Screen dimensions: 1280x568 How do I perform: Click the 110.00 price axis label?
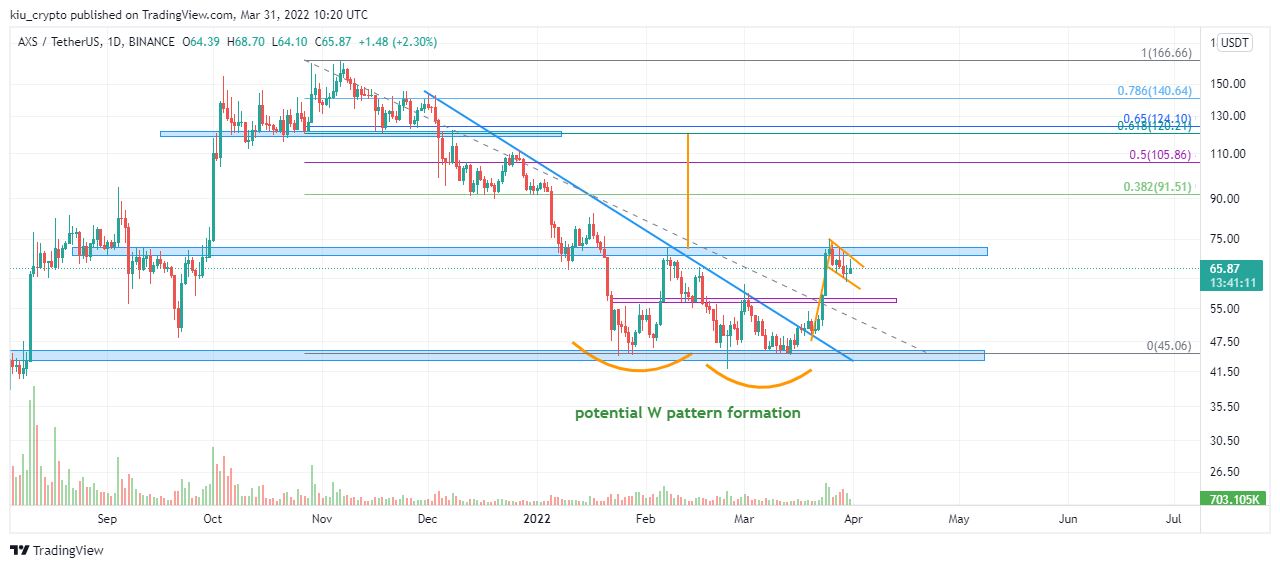1229,154
